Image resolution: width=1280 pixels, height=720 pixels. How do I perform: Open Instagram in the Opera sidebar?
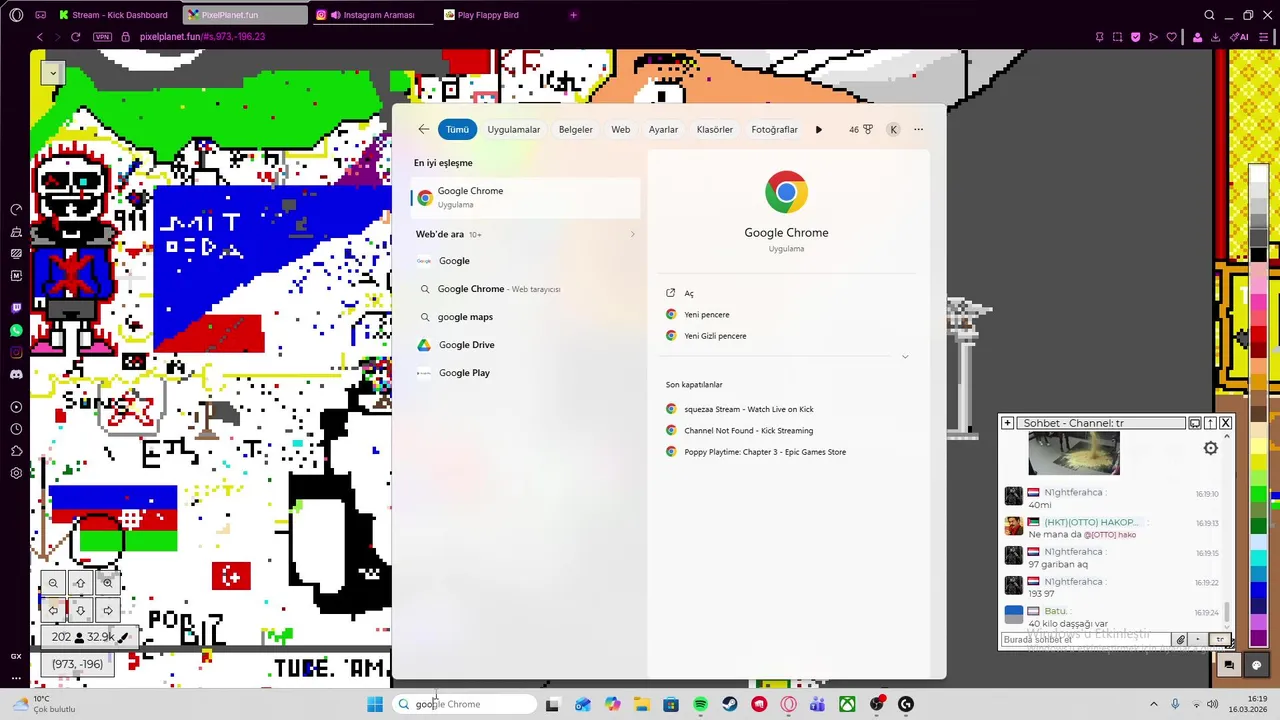click(16, 352)
